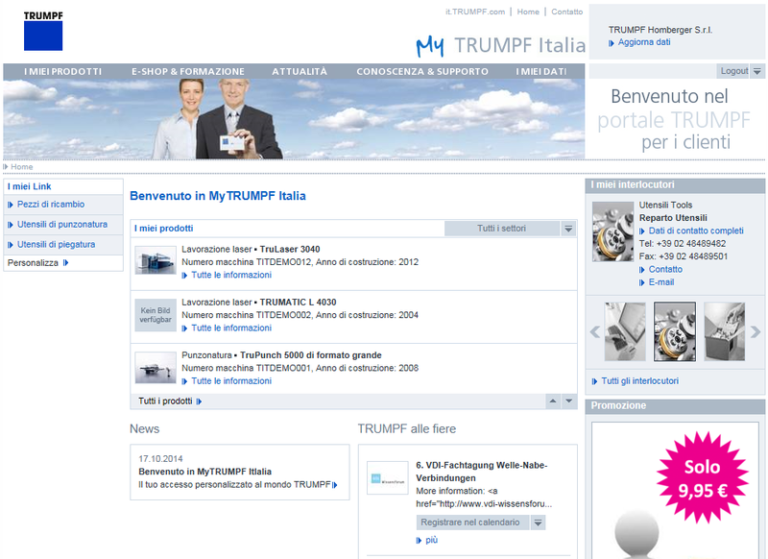Screen dimensions: 768x559
Task: Click the Home link in top bar
Action: tap(528, 12)
